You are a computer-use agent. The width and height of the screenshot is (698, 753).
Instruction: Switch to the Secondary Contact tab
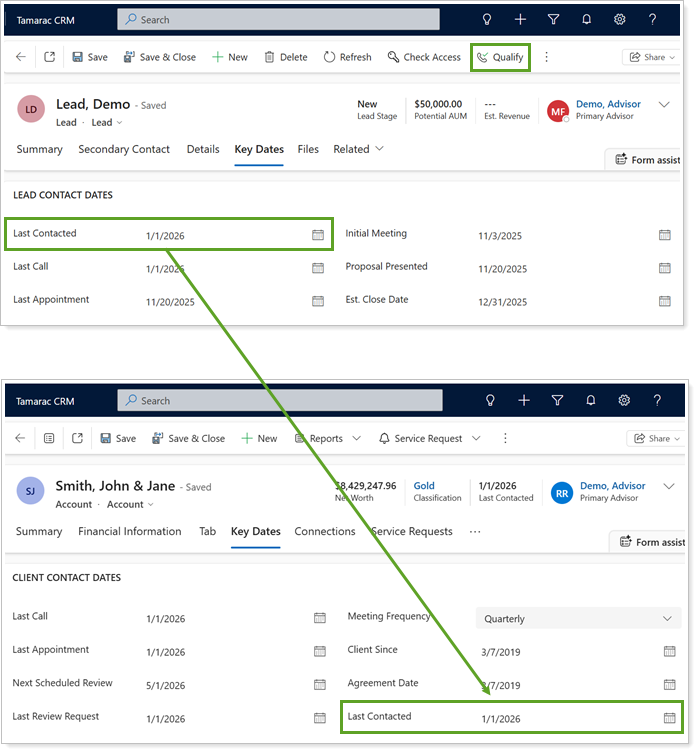point(124,149)
